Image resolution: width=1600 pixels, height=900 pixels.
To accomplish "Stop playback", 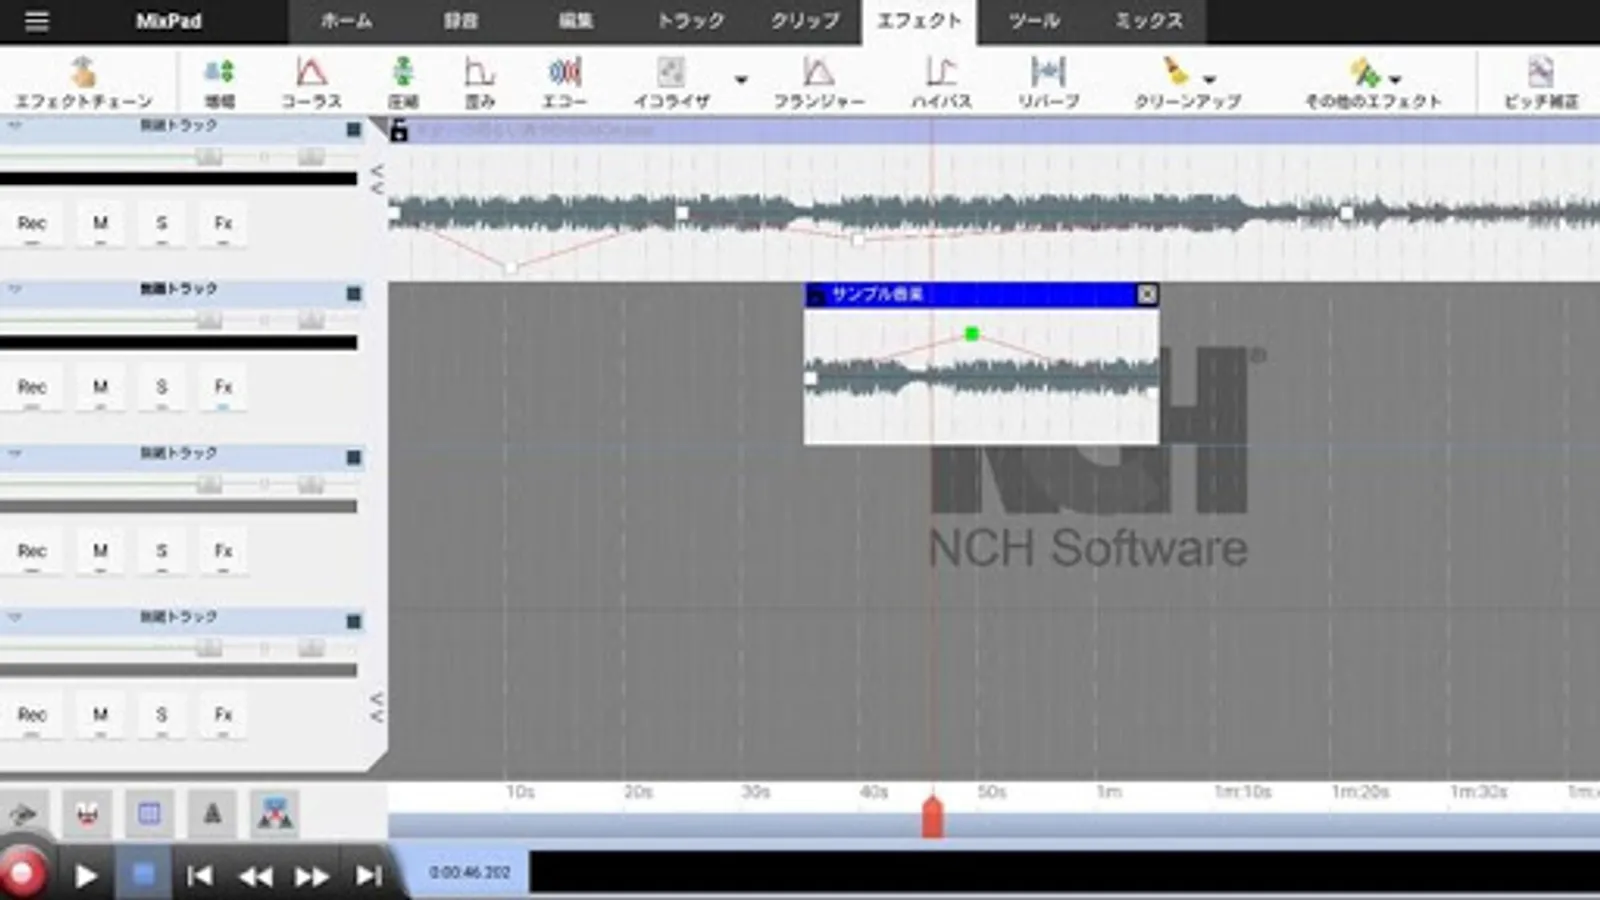I will point(143,875).
